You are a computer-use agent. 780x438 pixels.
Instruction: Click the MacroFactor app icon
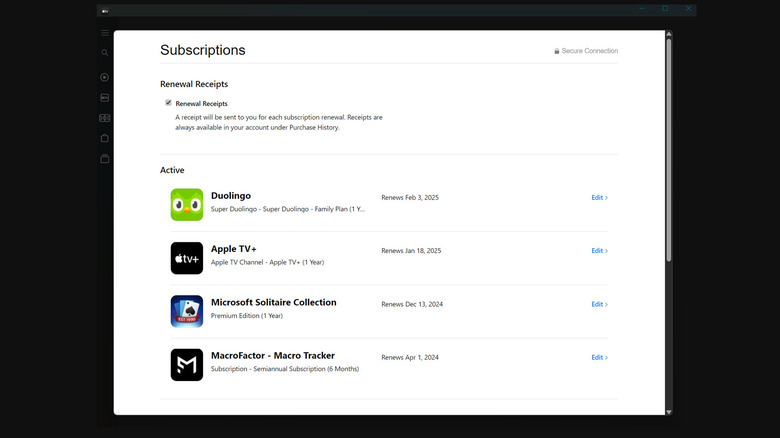[x=187, y=364]
